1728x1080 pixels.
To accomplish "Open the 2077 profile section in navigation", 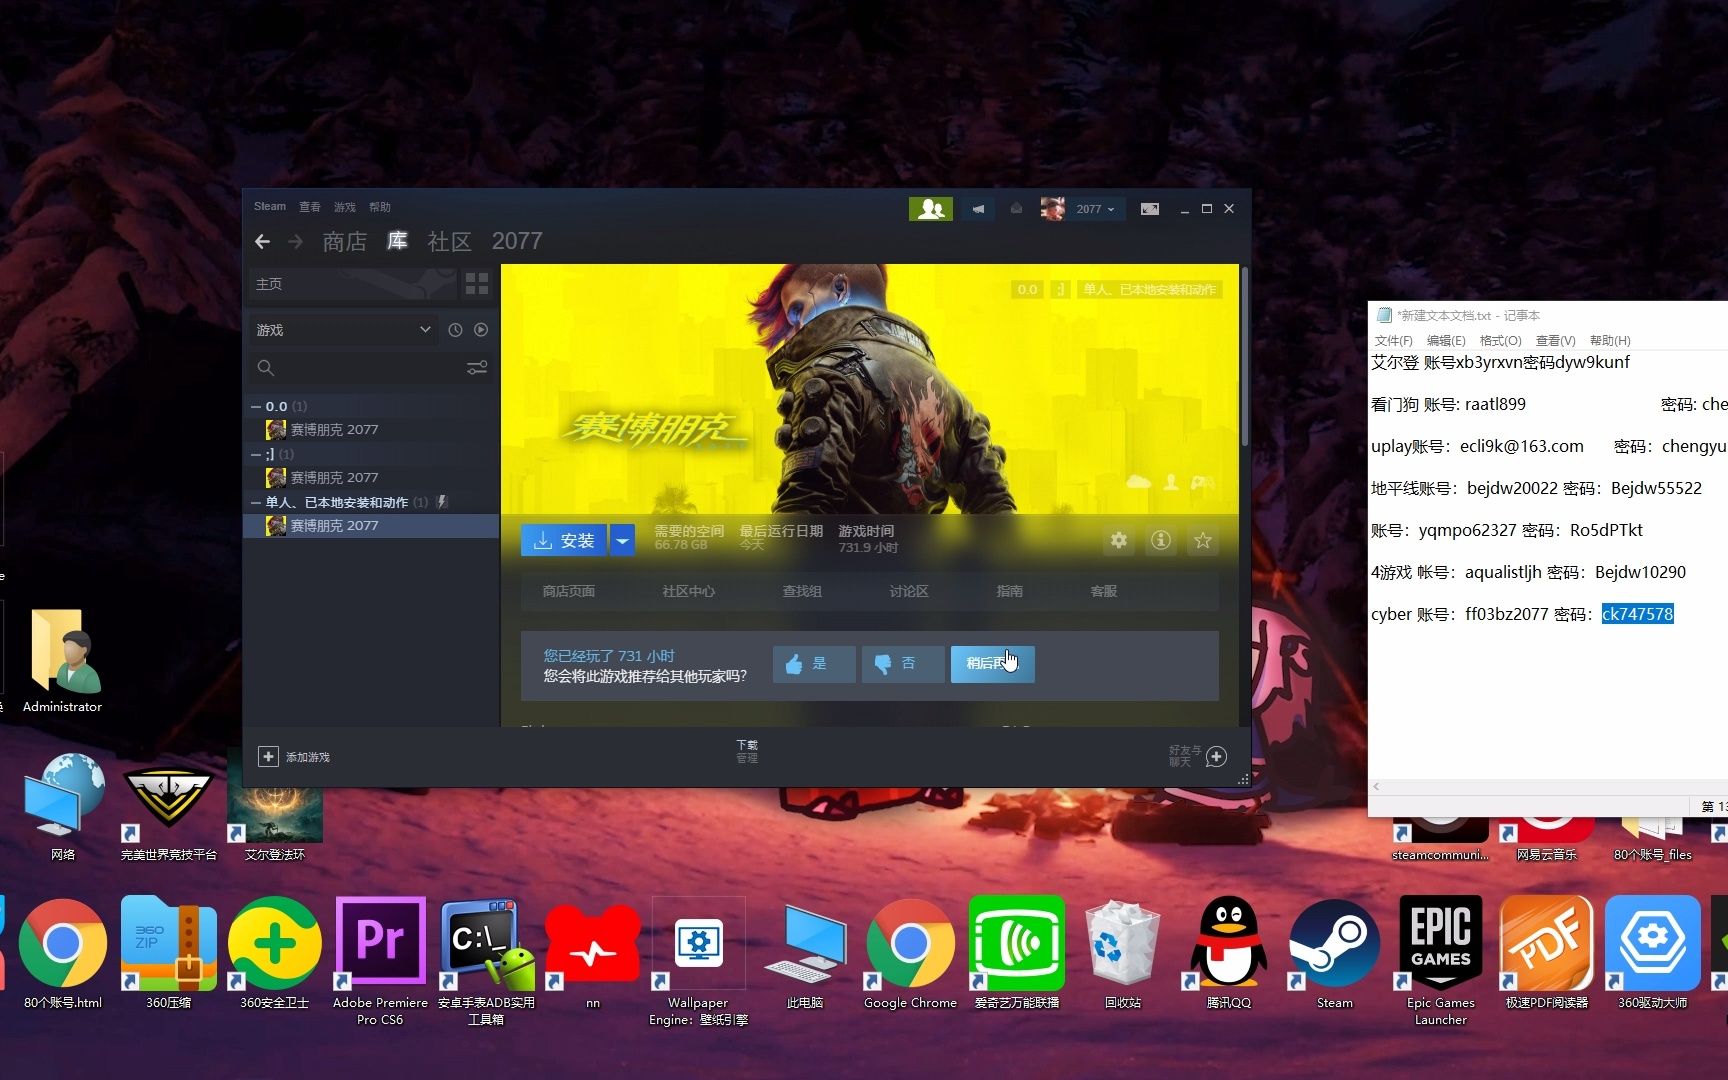I will [517, 241].
